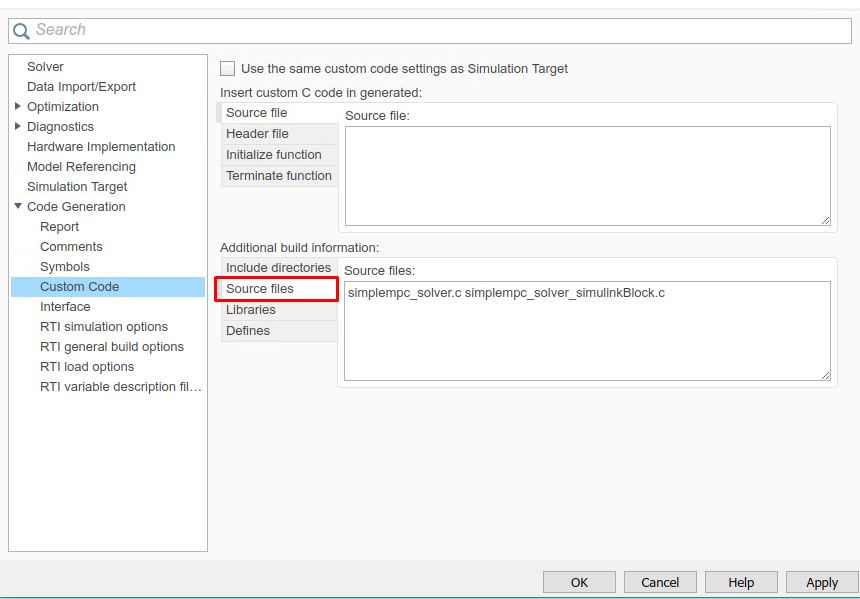Click the Help button
860x599 pixels.
[741, 582]
